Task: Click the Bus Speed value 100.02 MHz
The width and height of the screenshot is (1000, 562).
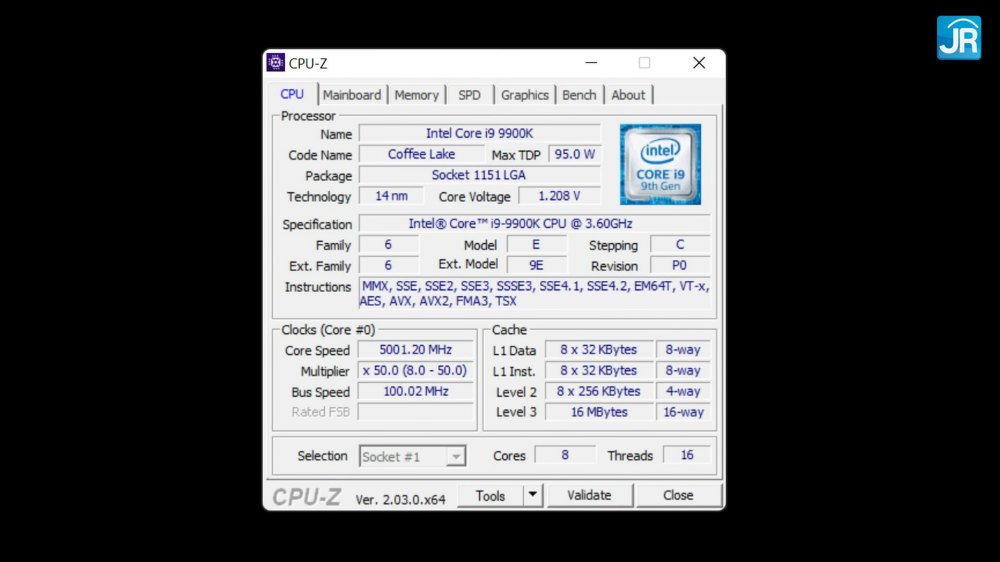Action: (x=416, y=392)
